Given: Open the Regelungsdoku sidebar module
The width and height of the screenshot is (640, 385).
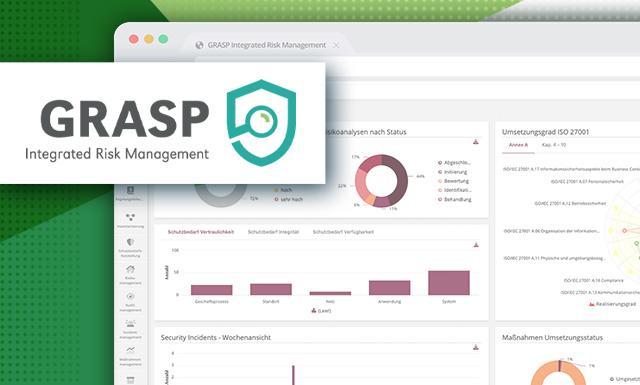Looking at the screenshot, I should (x=130, y=194).
